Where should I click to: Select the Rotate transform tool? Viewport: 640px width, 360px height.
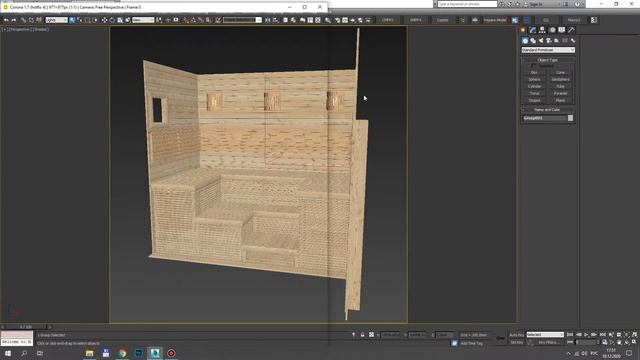112,20
